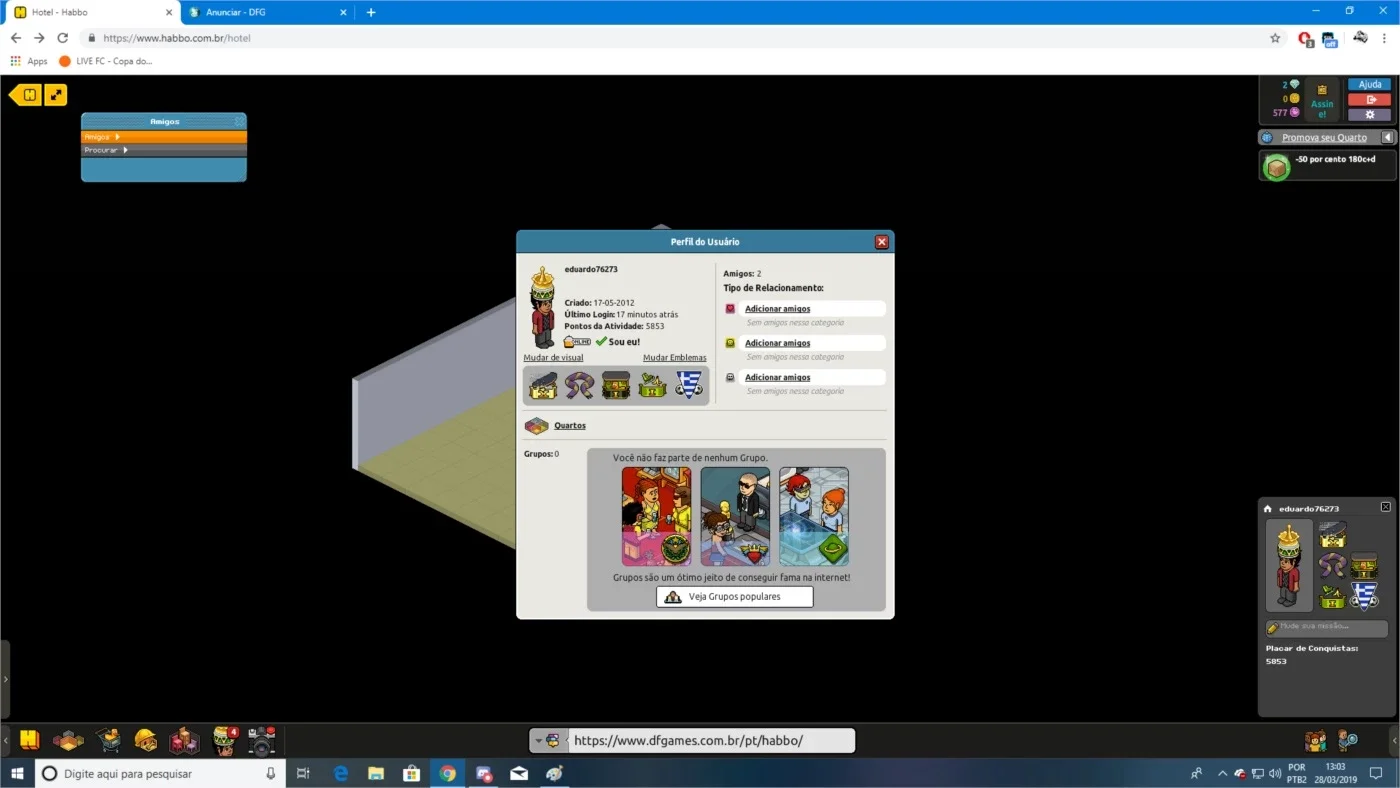Image resolution: width=1400 pixels, height=788 pixels.
Task: Click the avatar face icon with notification badge
Action: click(225, 741)
